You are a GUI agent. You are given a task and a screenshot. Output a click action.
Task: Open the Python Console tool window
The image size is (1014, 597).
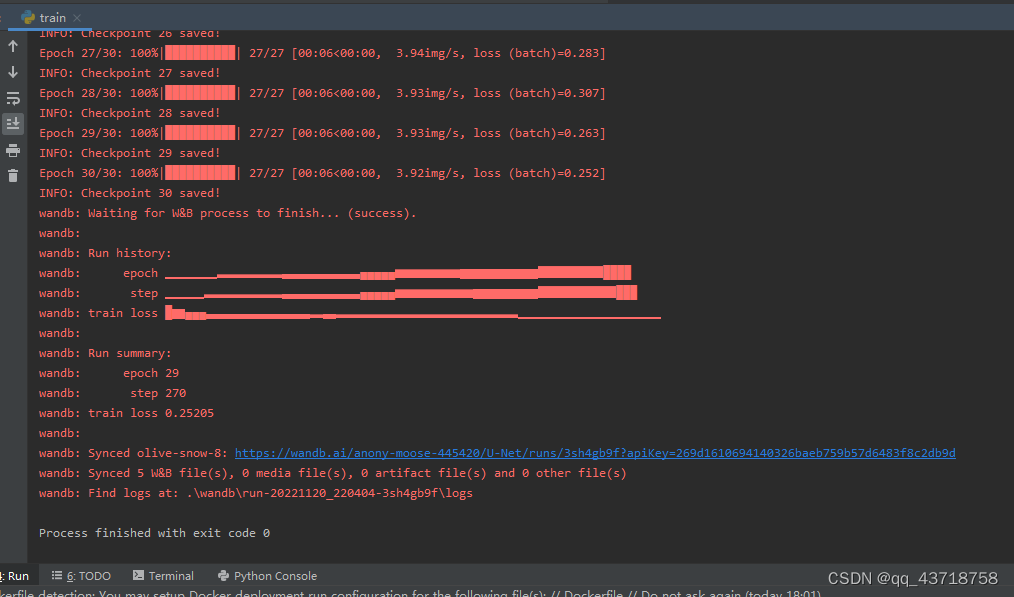268,576
